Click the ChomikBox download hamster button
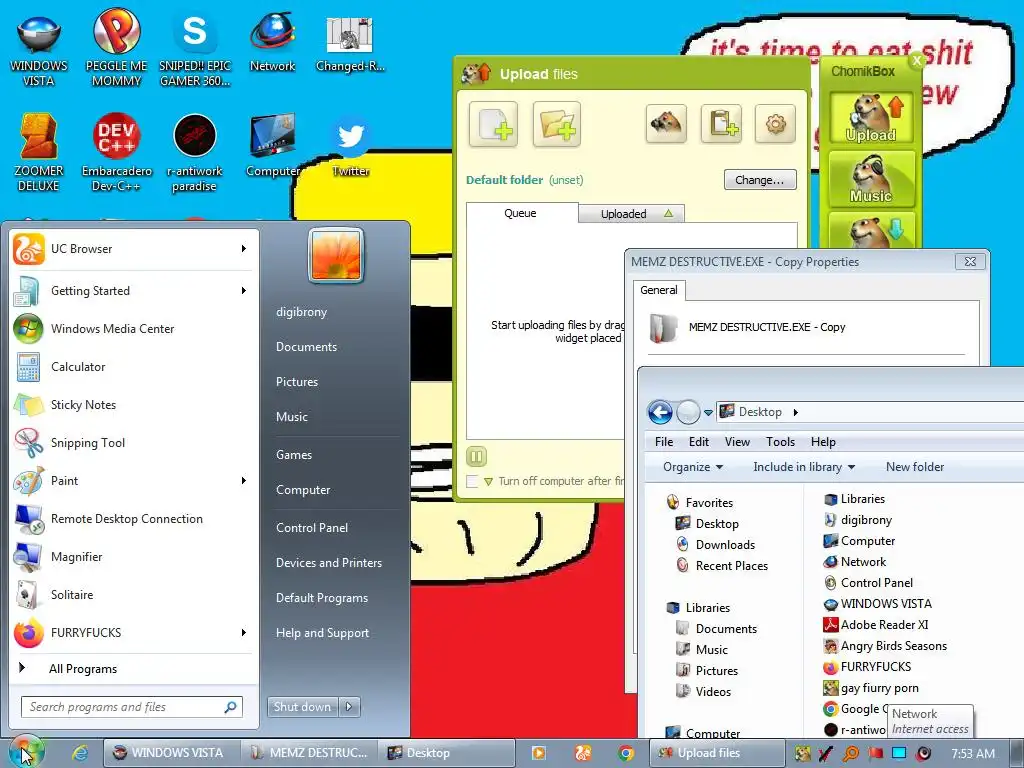Screen dimensions: 1024x768 click(871, 230)
